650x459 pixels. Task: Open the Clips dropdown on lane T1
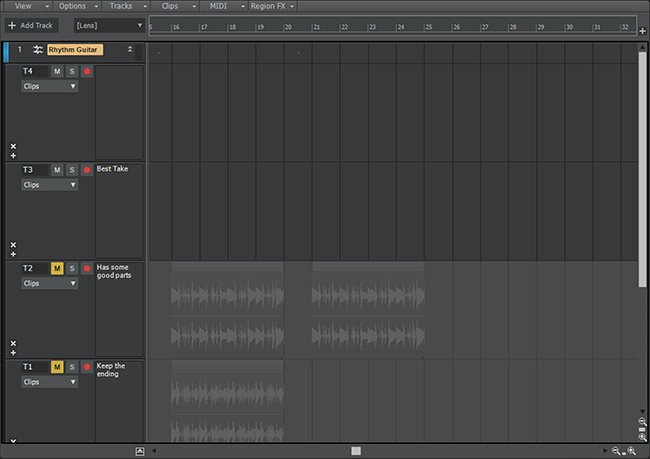[x=50, y=382]
